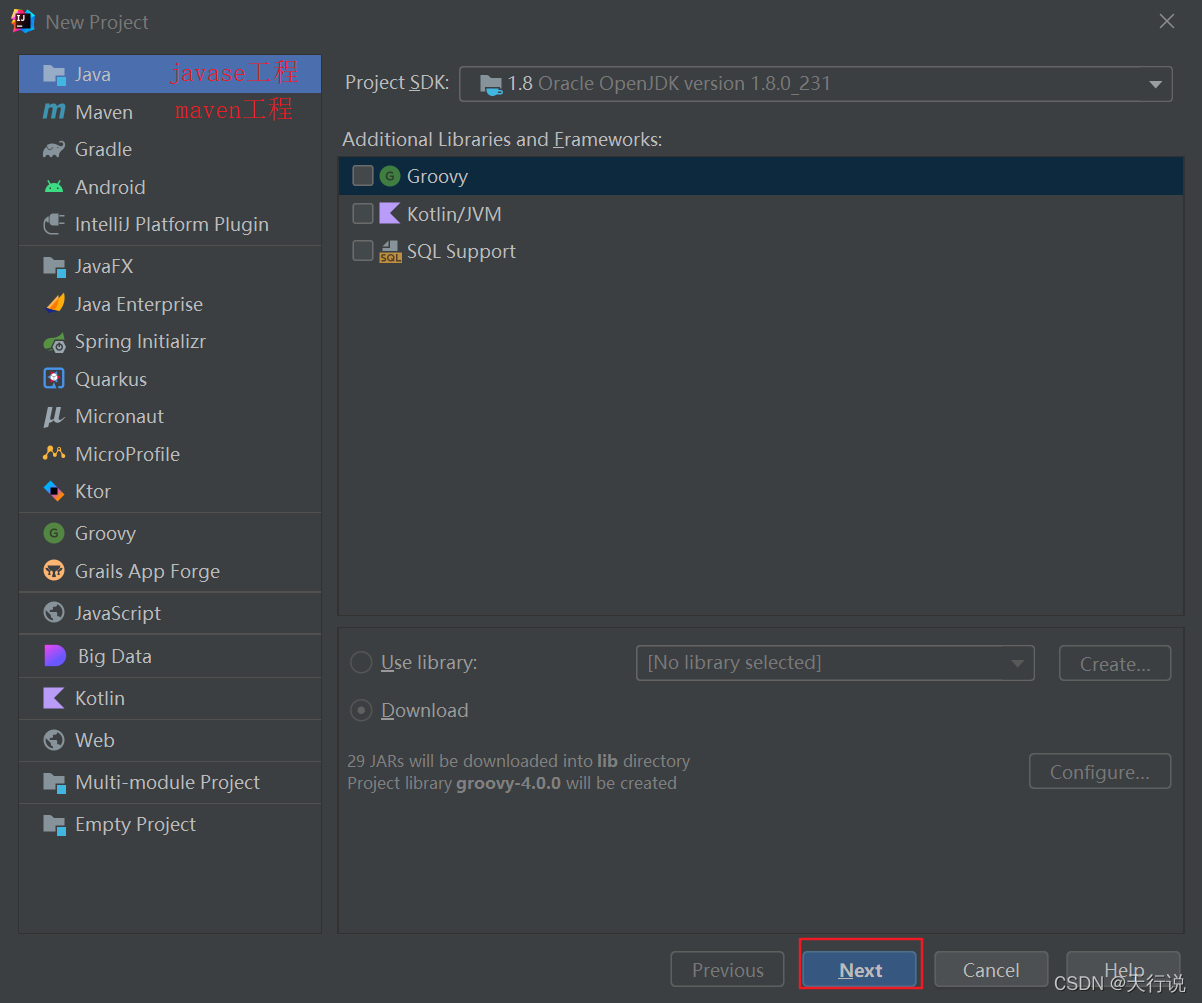1202x1003 pixels.
Task: Select Gradle project type label
Action: (103, 149)
